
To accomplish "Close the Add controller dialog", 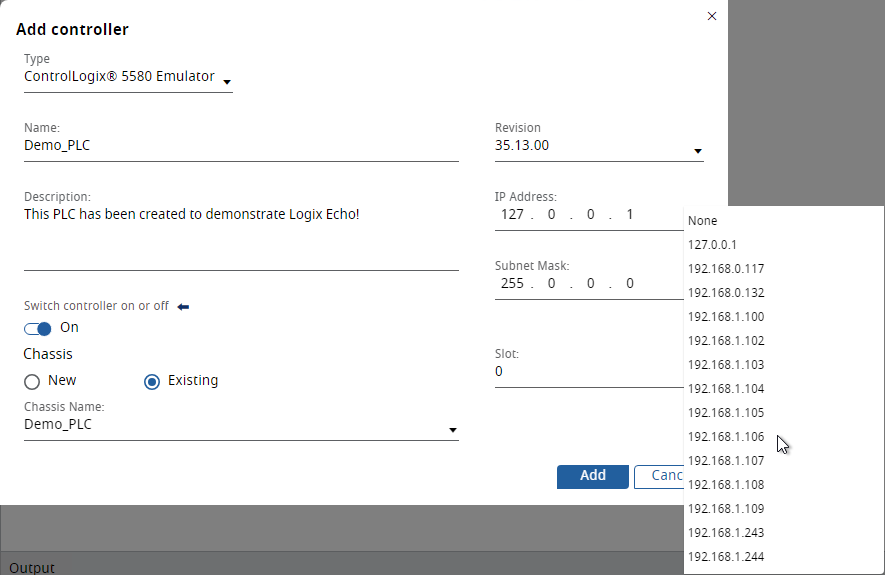I will [712, 16].
